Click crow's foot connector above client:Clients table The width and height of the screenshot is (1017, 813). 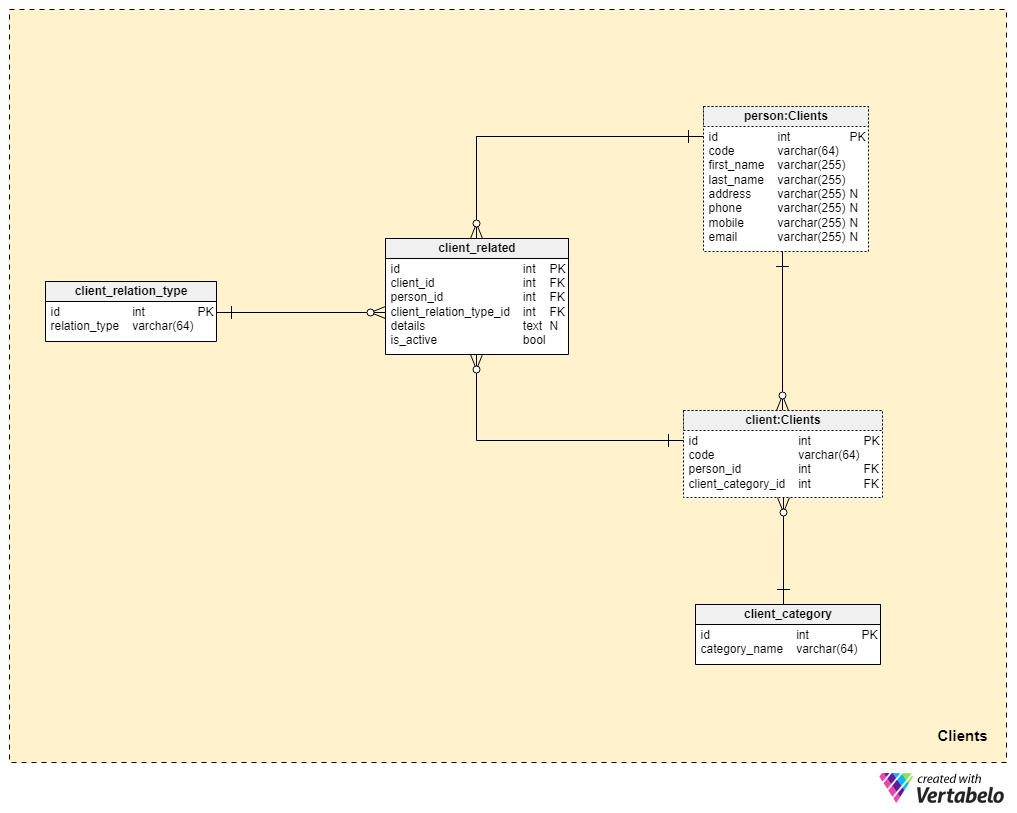coord(782,401)
